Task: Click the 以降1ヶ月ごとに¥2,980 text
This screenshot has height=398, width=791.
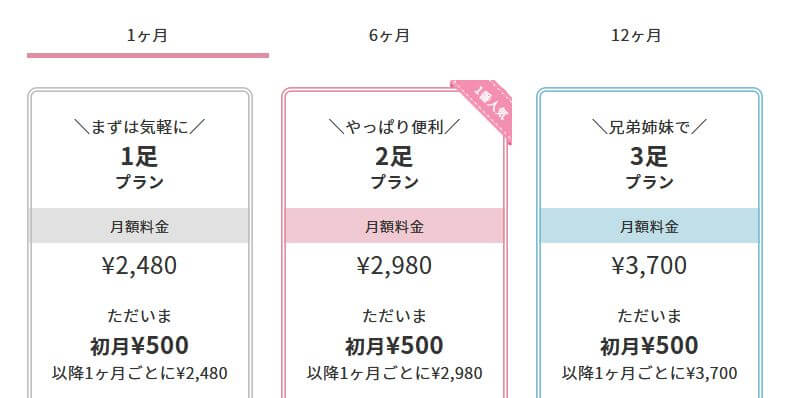Action: (x=394, y=373)
